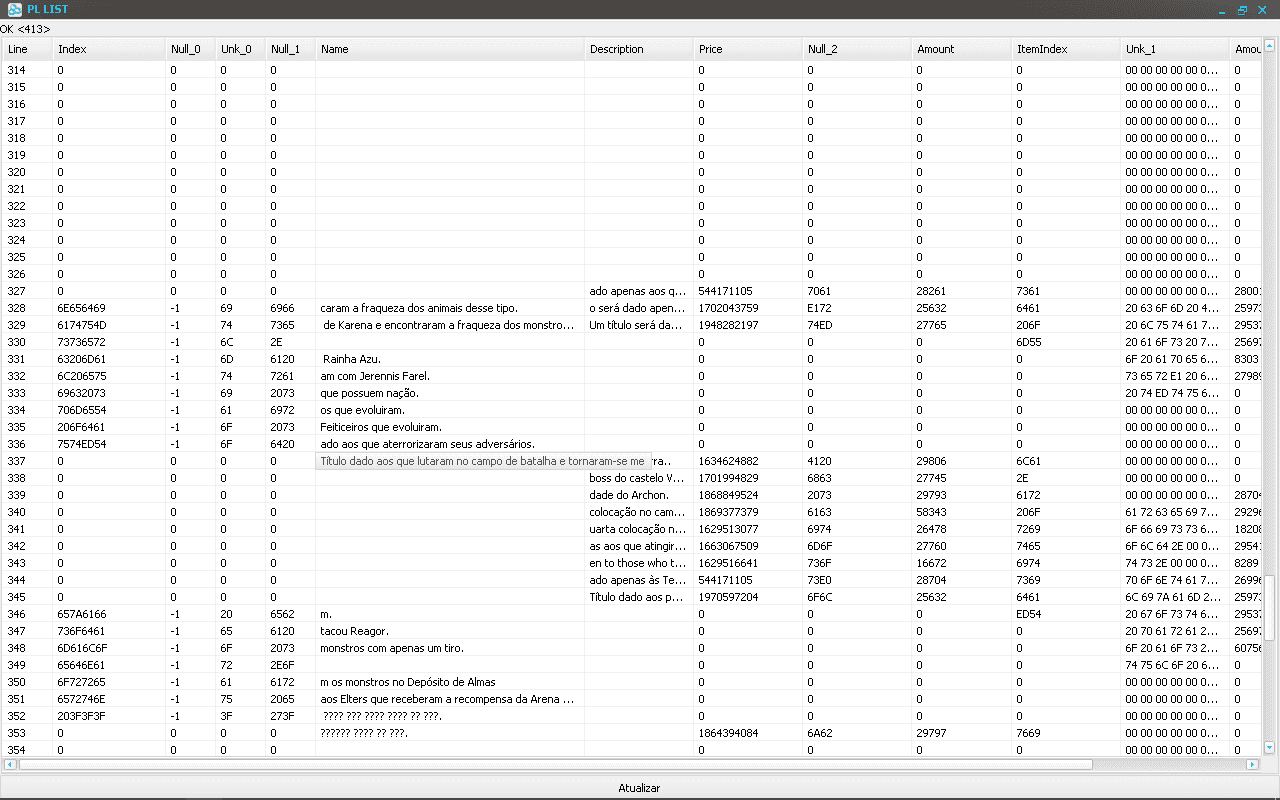Image resolution: width=1280 pixels, height=800 pixels.
Task: Select Null_2 cell 4120
Action: pos(857,461)
